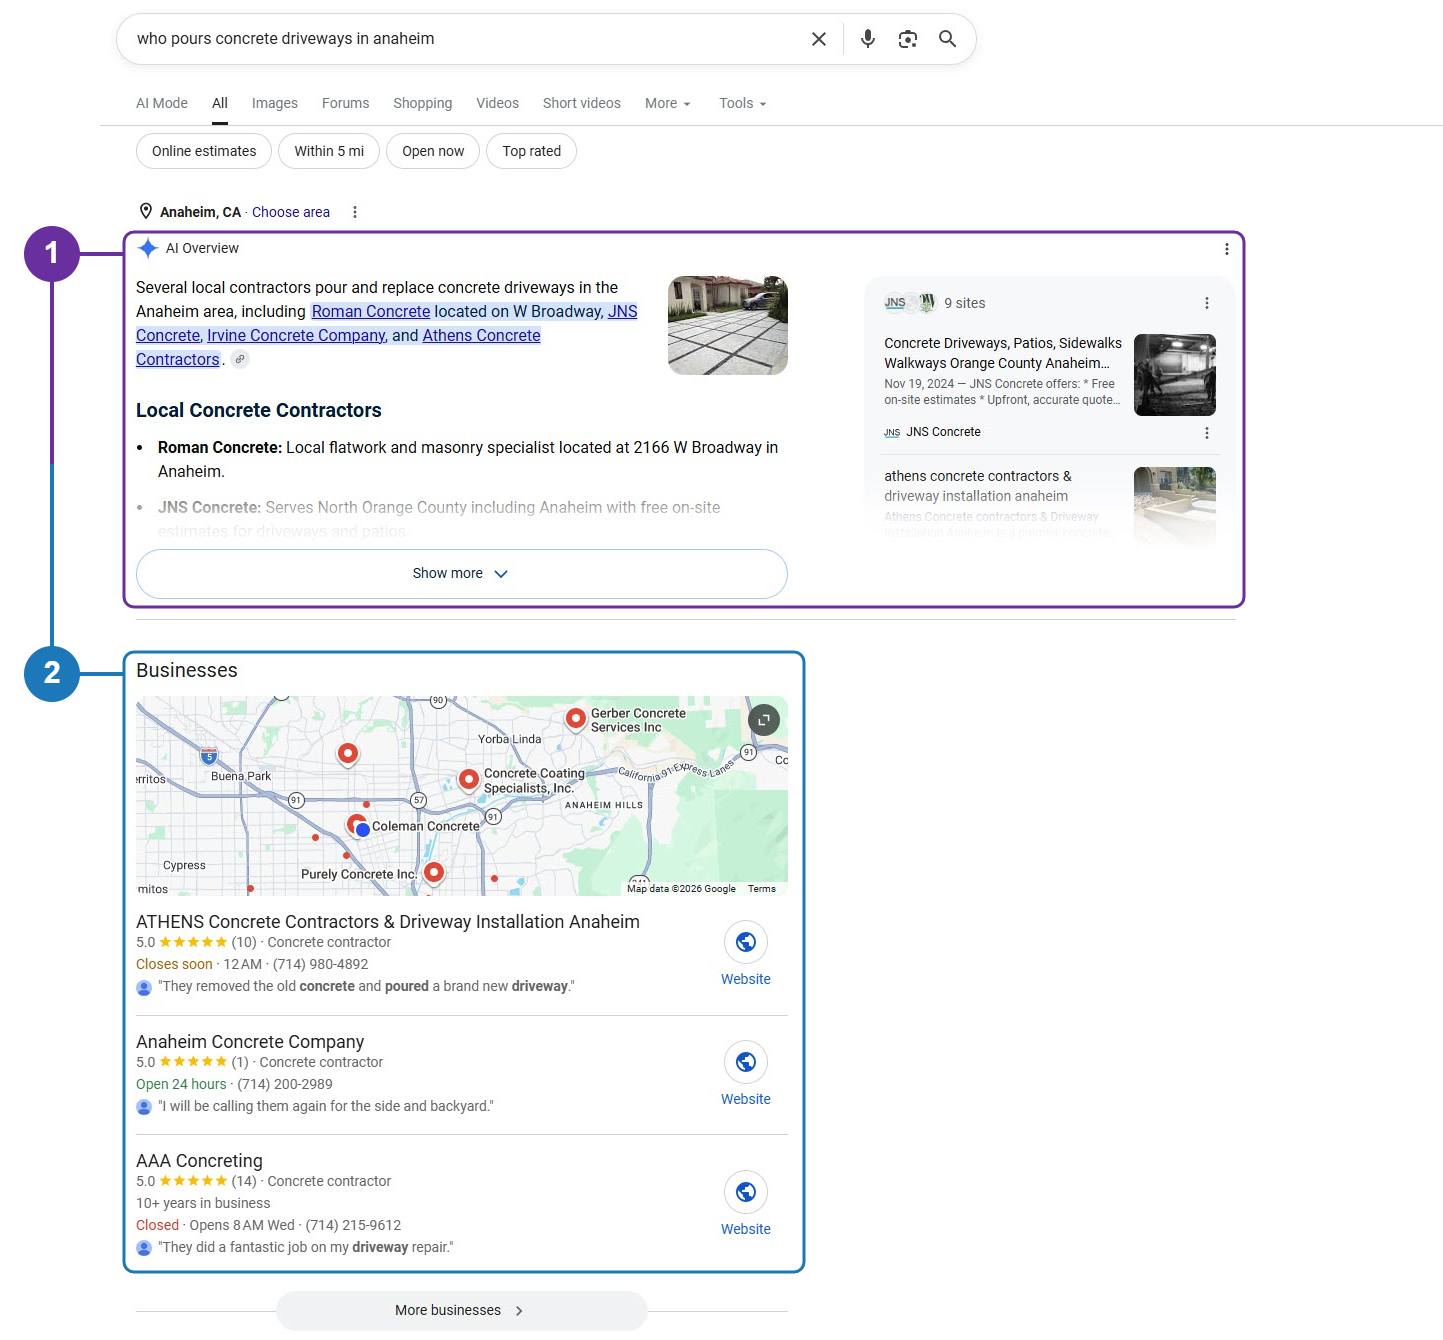The height and width of the screenshot is (1340, 1443).
Task: Open location options menu next to Choose area
Action: coord(354,212)
